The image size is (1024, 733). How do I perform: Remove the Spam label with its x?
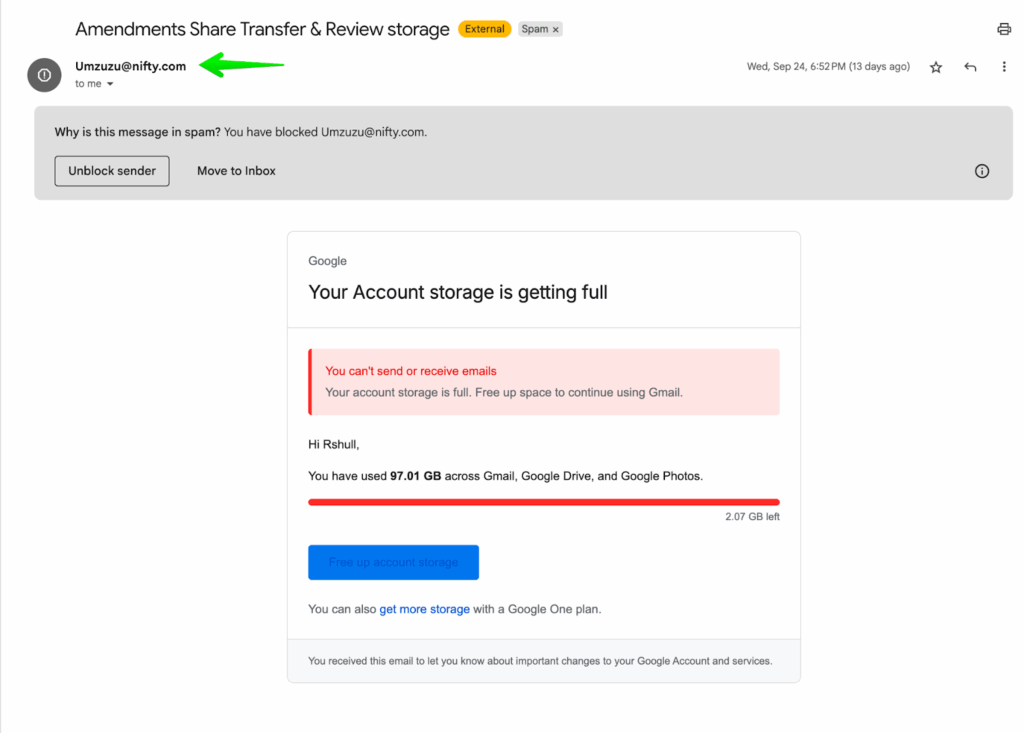[x=556, y=30]
